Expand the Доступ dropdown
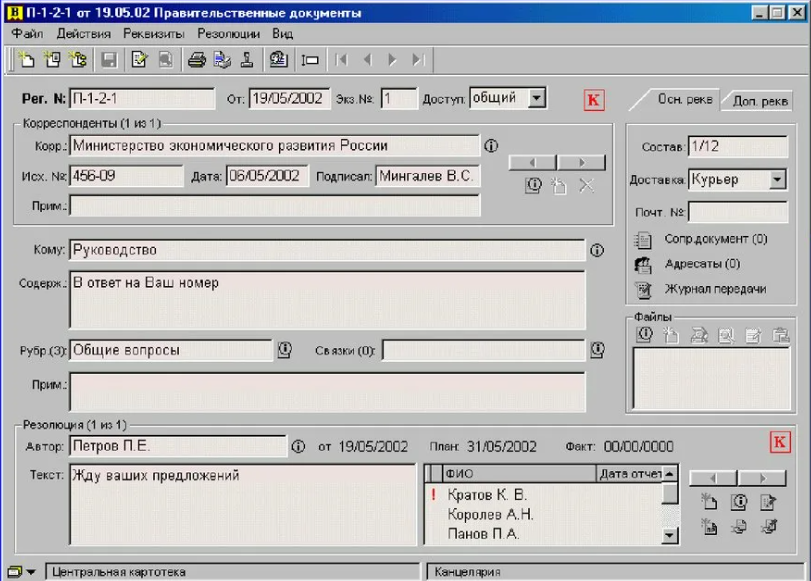 537,98
